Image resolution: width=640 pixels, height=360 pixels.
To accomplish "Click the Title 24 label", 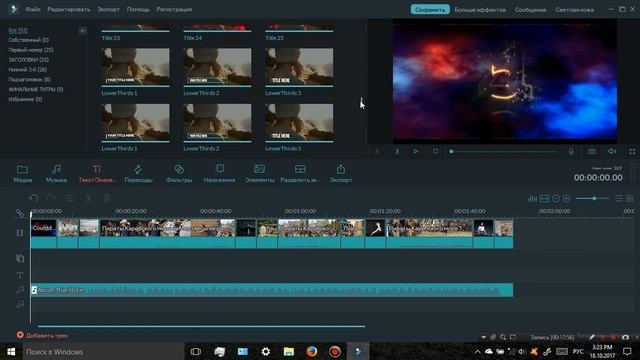I will (x=193, y=38).
